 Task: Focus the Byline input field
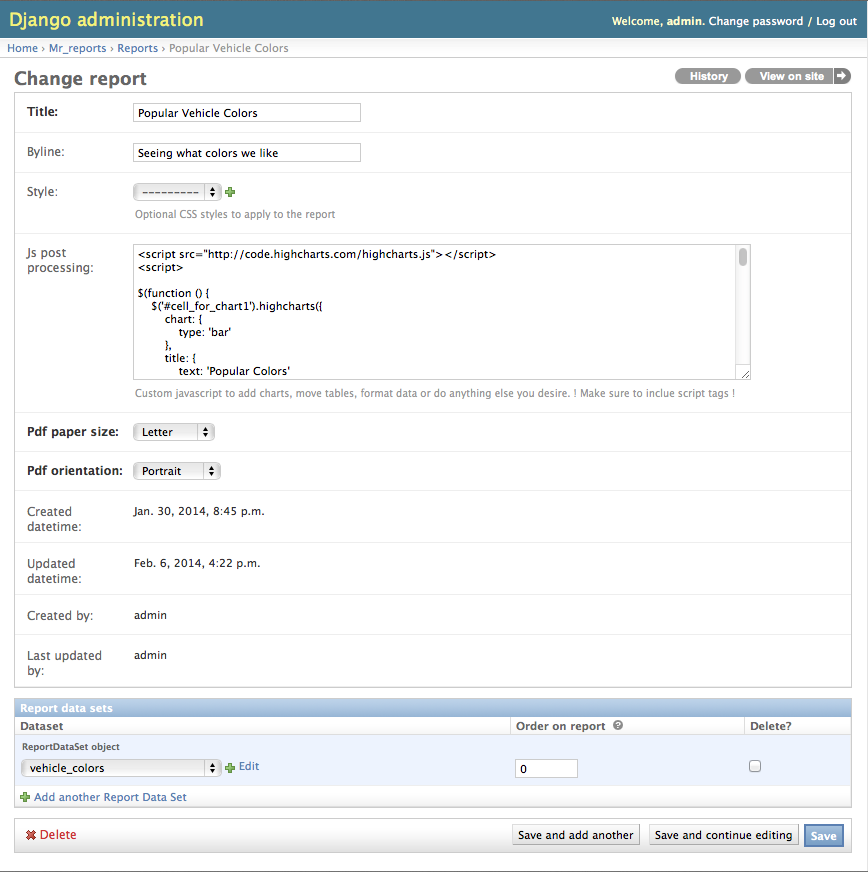pyautogui.click(x=247, y=152)
